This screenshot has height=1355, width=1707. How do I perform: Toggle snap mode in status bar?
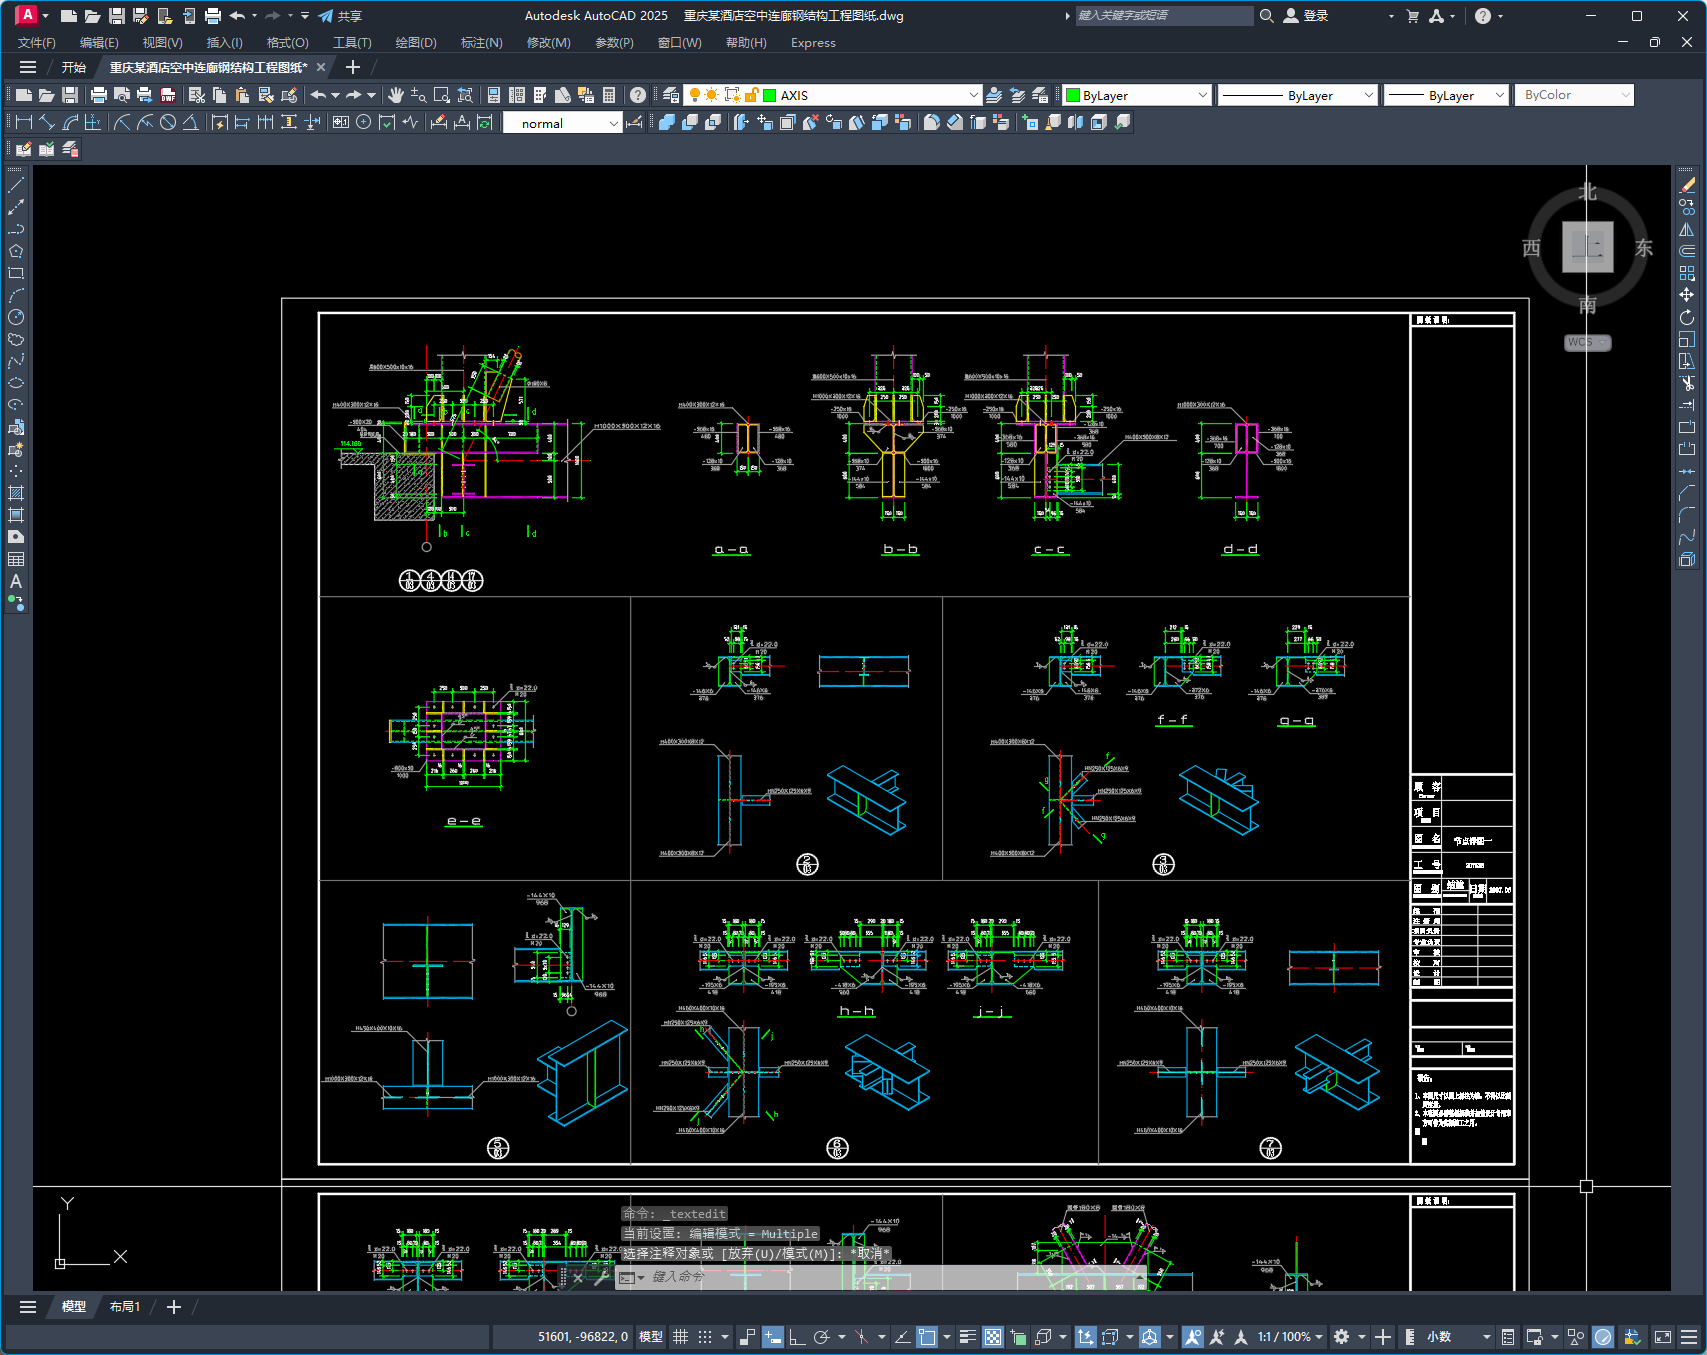point(706,1337)
